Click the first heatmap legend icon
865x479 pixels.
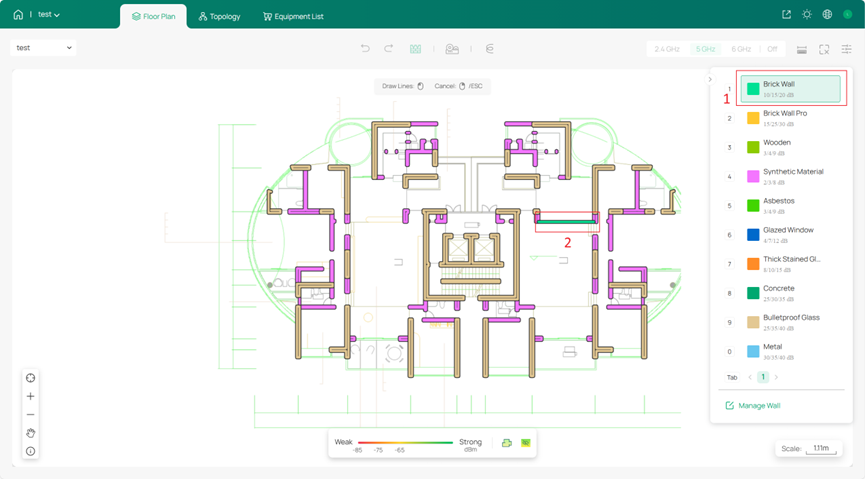point(506,443)
